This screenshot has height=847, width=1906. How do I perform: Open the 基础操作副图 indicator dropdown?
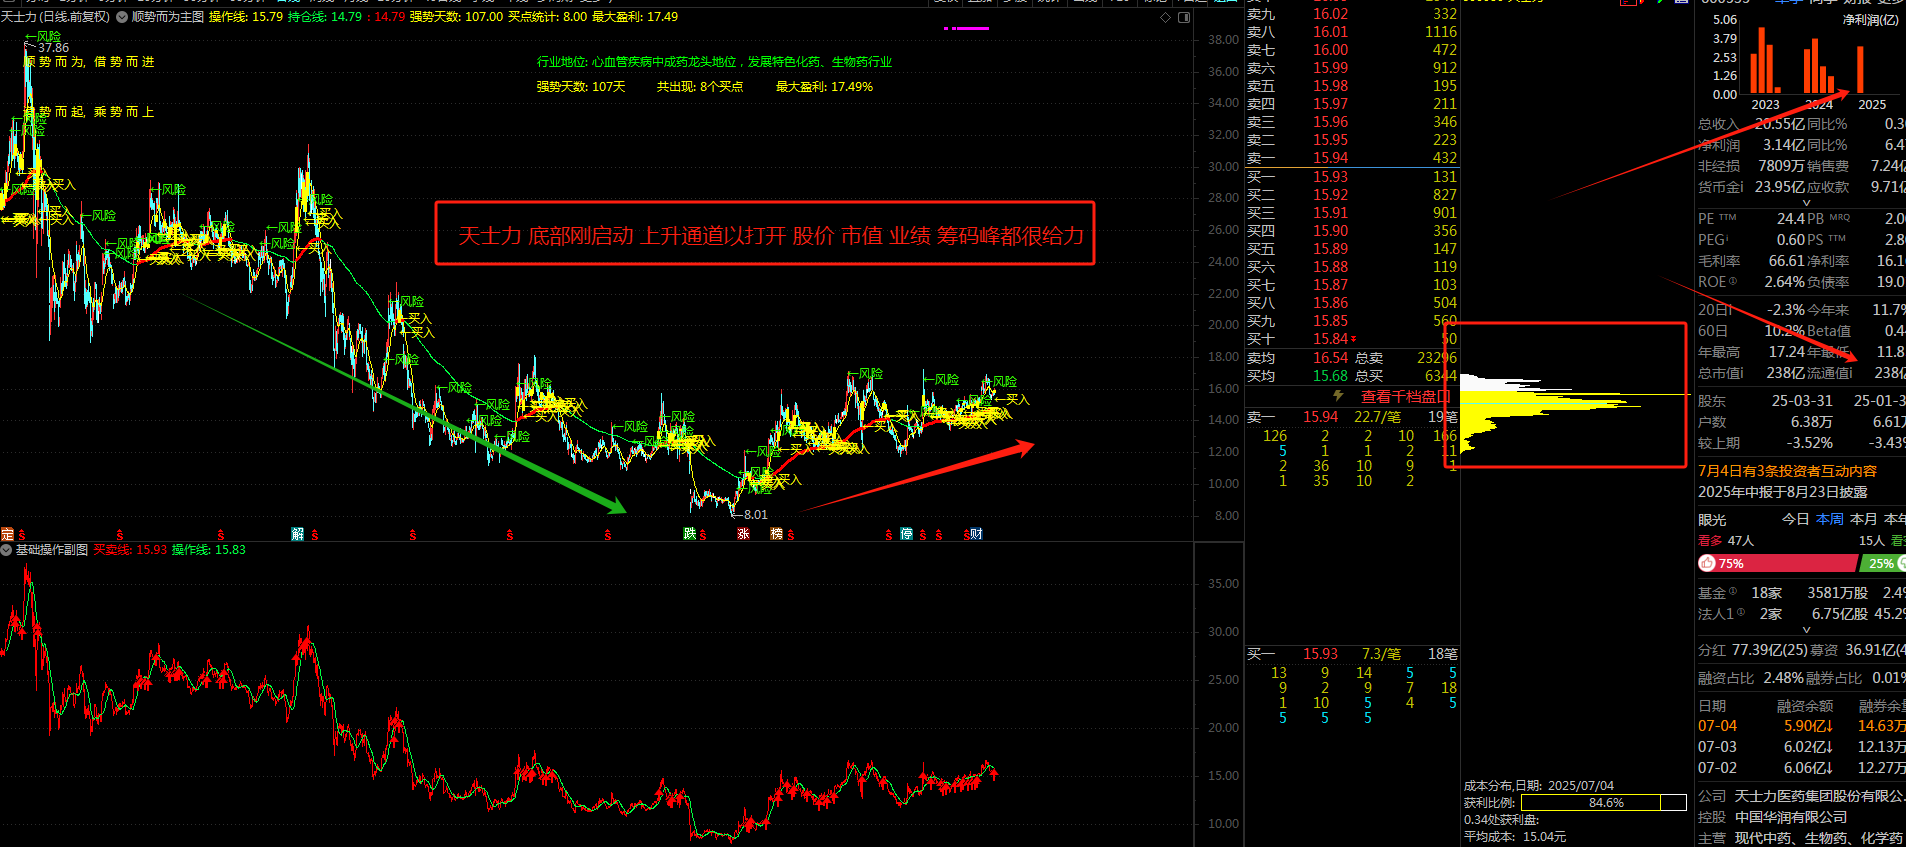click(6, 550)
